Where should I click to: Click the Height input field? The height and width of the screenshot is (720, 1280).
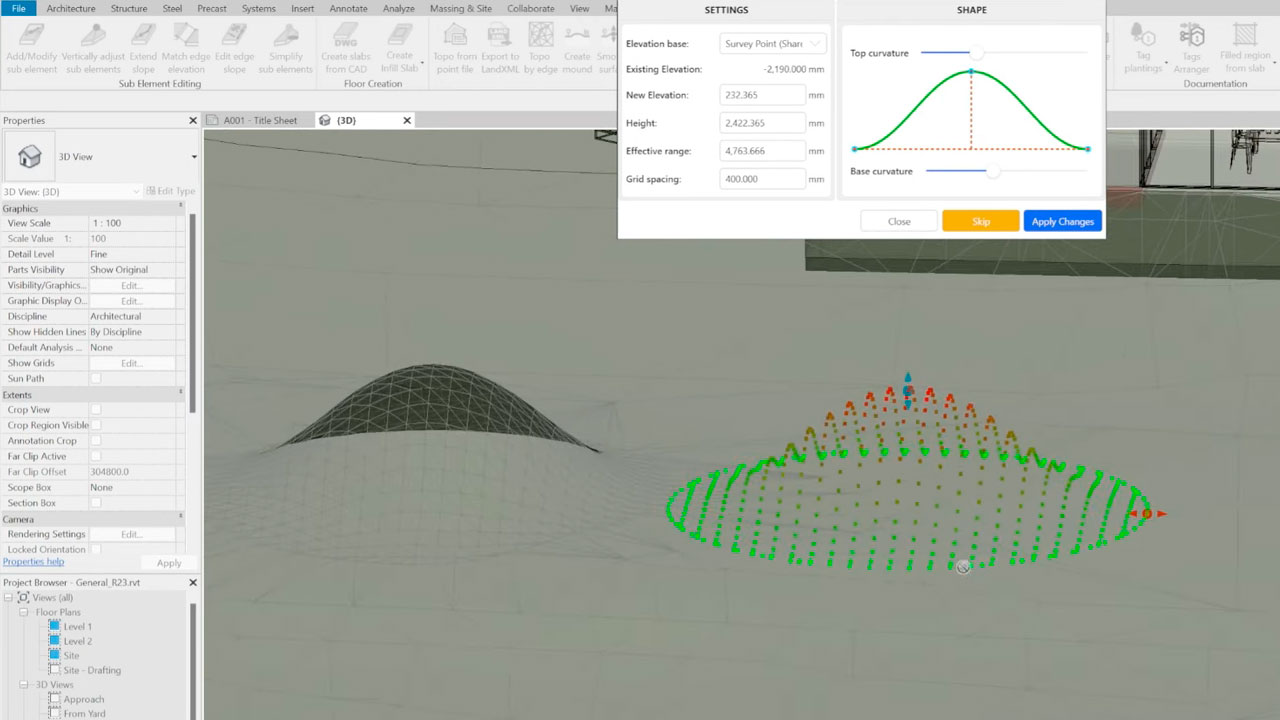(x=762, y=123)
